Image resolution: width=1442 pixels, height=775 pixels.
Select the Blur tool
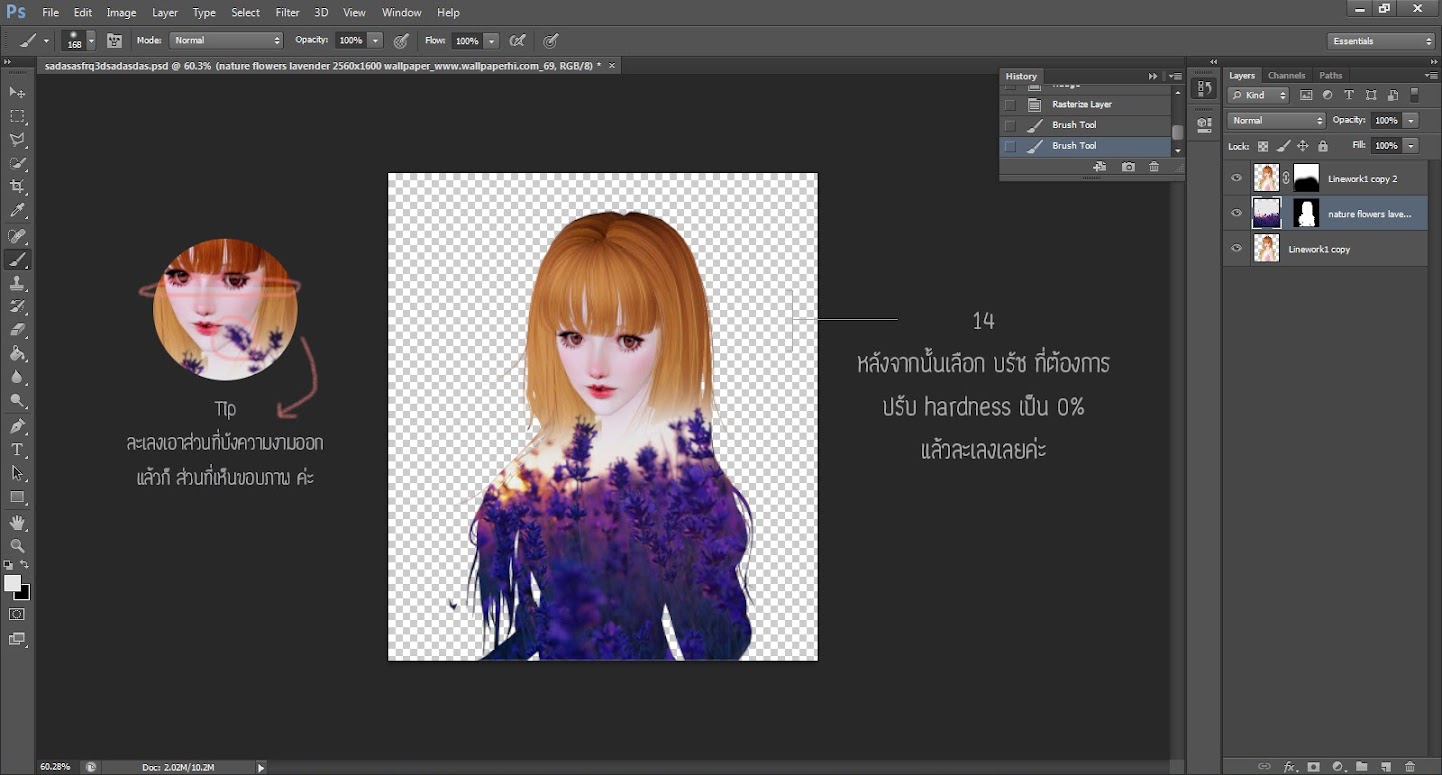[x=17, y=378]
